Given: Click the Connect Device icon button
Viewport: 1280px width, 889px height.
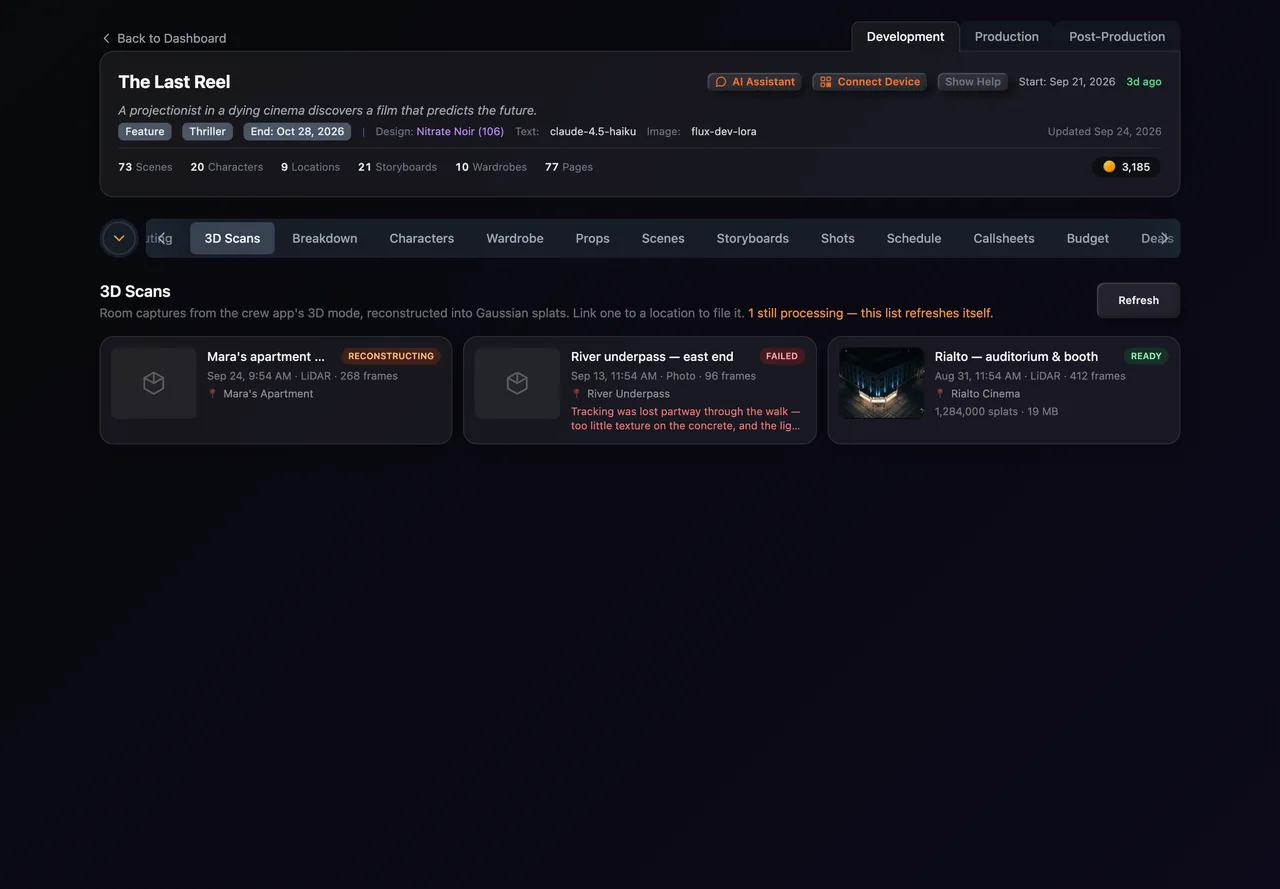Looking at the screenshot, I should 869,82.
